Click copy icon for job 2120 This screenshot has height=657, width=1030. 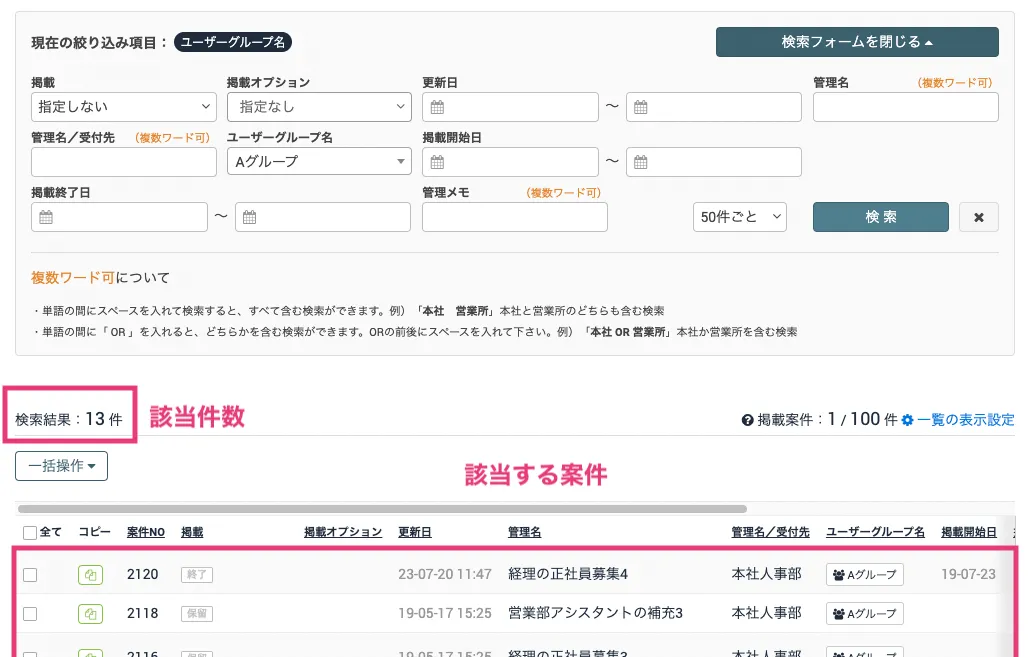tap(90, 574)
